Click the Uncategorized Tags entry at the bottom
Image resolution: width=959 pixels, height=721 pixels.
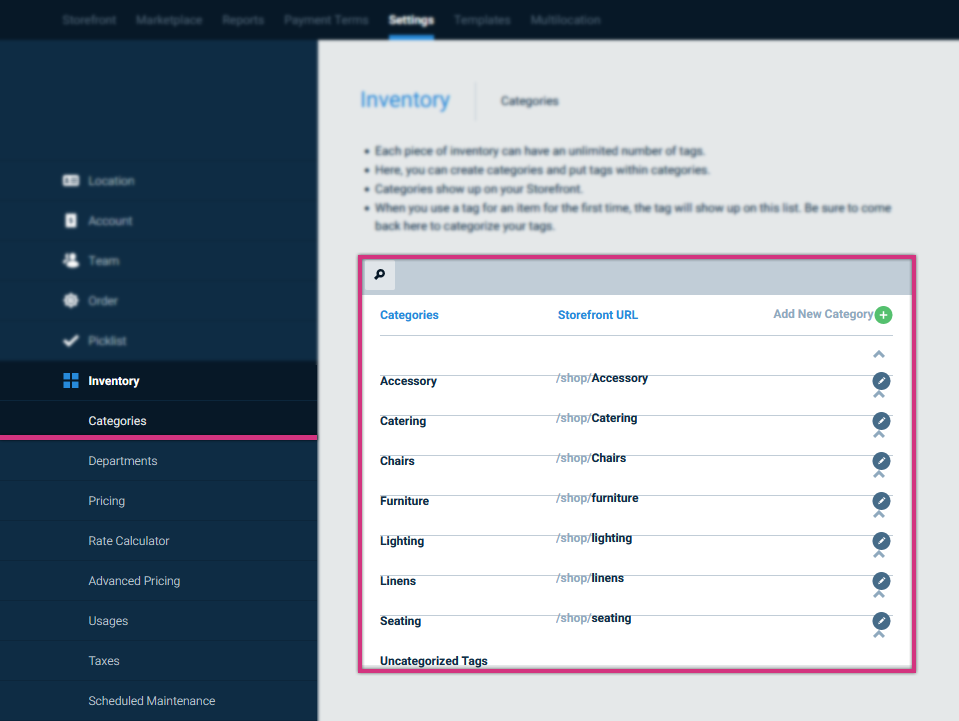pyautogui.click(x=433, y=660)
